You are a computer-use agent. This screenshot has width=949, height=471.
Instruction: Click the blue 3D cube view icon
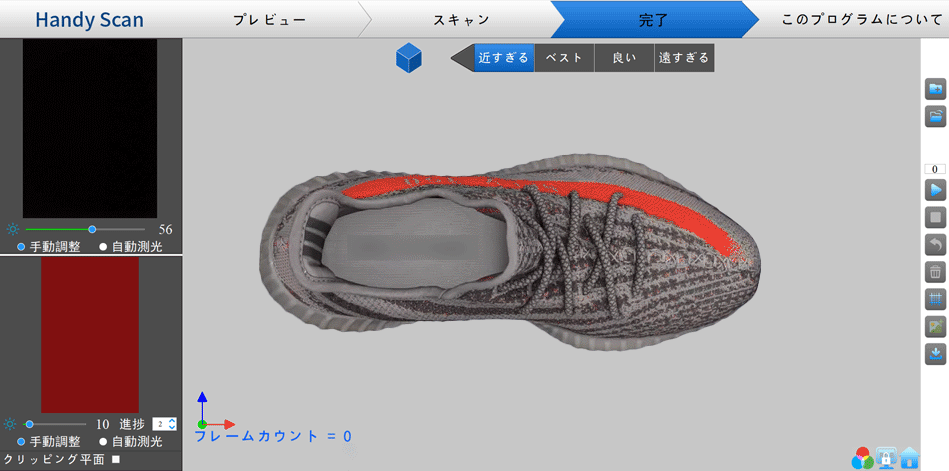point(408,58)
